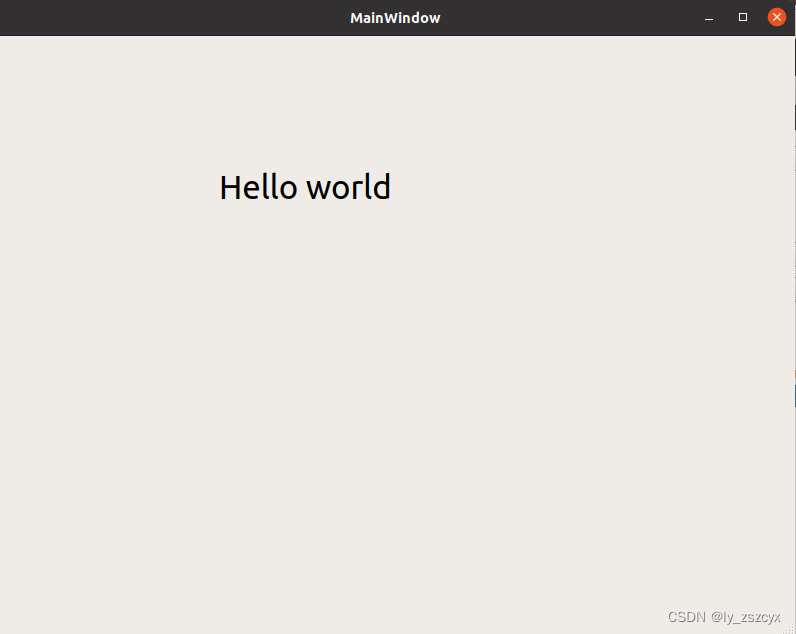Click the resize grip in bottom-right corner
Screen dimensions: 796x634
click(x=789, y=629)
